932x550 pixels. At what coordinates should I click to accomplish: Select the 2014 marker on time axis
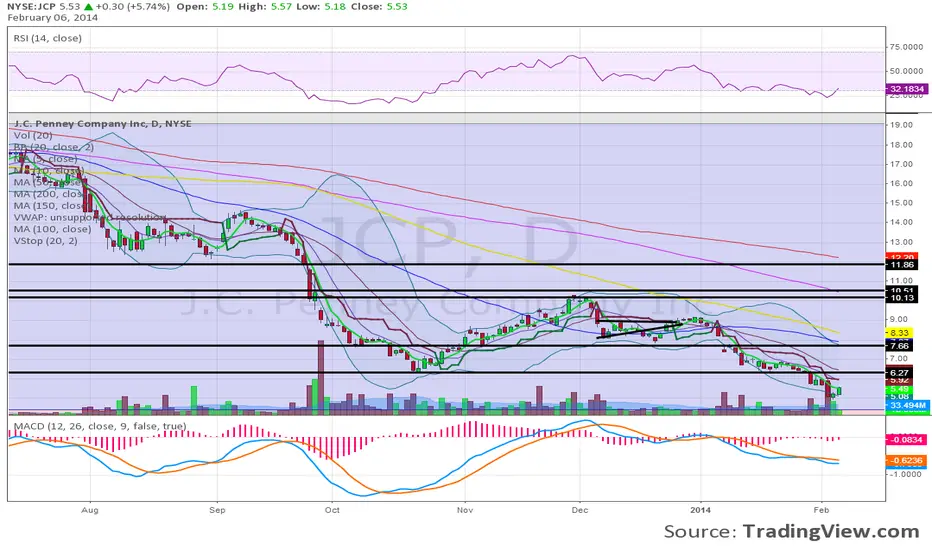click(x=704, y=508)
